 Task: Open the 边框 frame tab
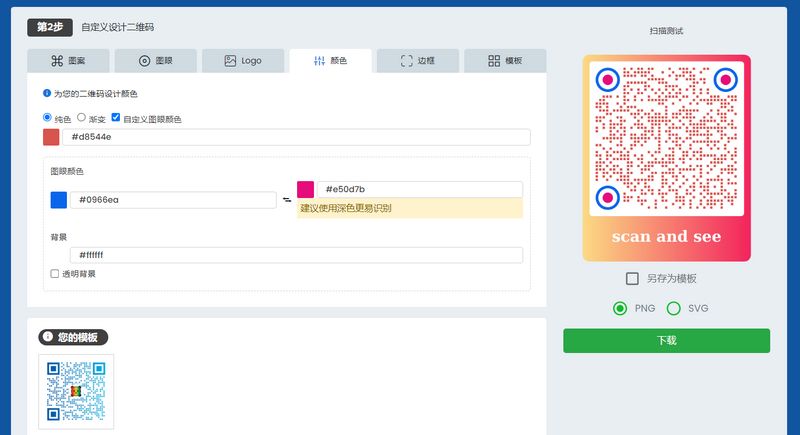[x=418, y=61]
